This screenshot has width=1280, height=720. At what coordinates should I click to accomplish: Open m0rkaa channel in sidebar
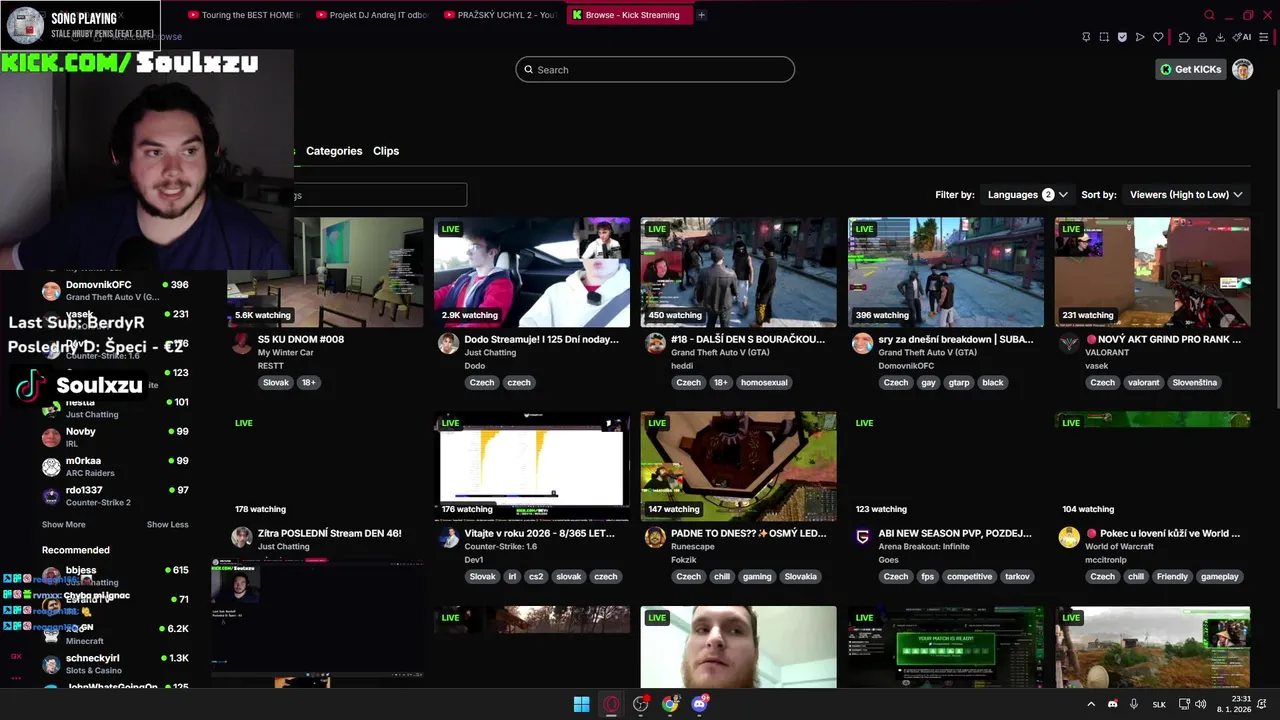click(115, 466)
